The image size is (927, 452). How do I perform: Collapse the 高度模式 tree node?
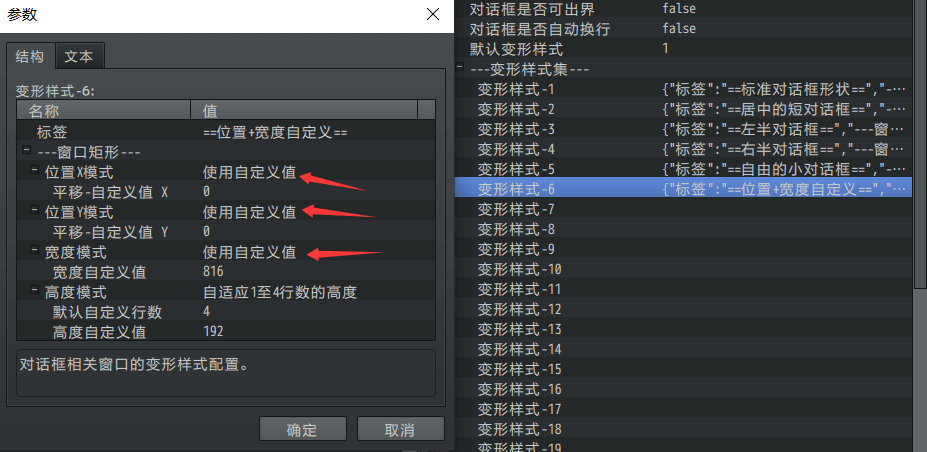pos(34,290)
